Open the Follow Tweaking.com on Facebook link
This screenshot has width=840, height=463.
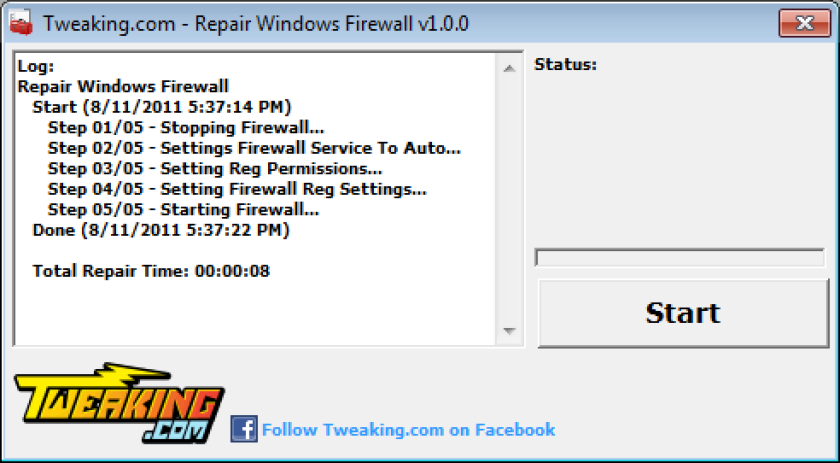click(408, 430)
